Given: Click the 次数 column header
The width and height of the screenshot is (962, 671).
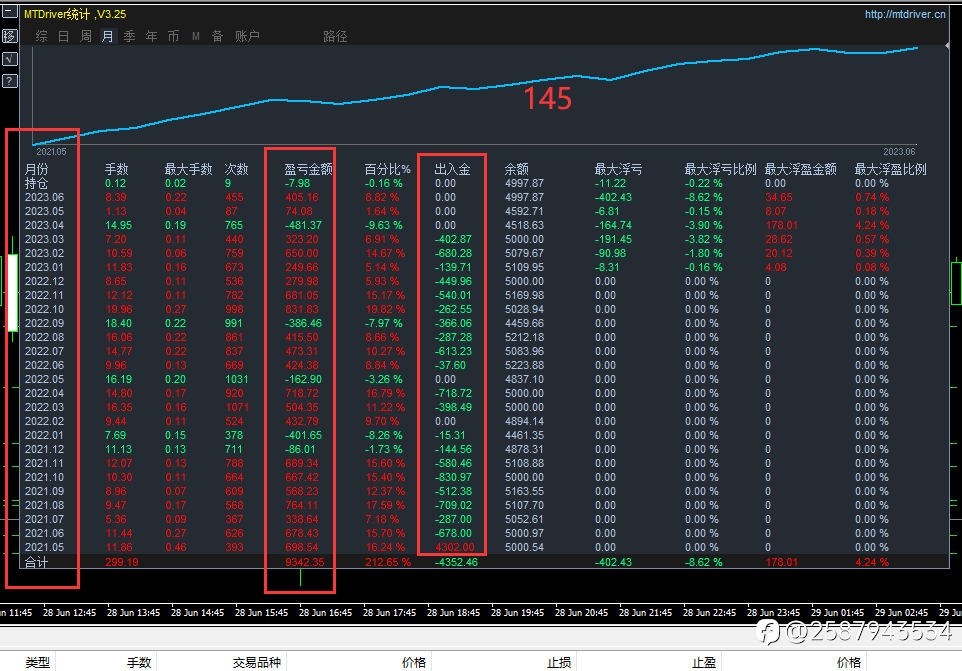Looking at the screenshot, I should click(236, 169).
